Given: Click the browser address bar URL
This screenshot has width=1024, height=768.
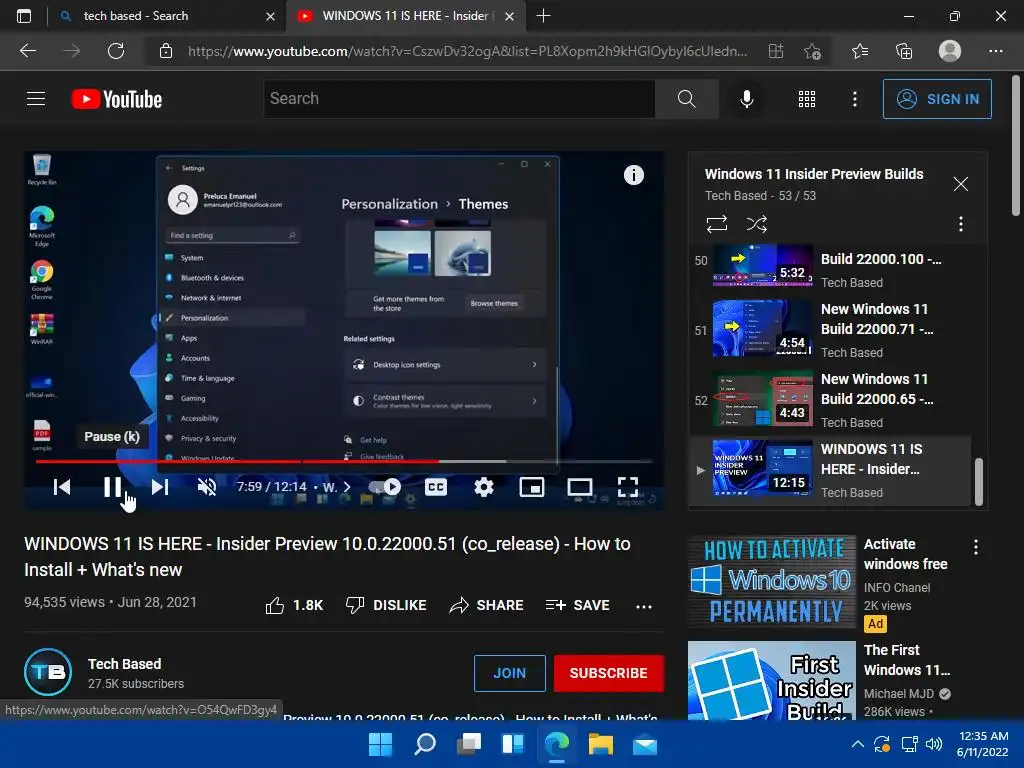Looking at the screenshot, I should [468, 51].
